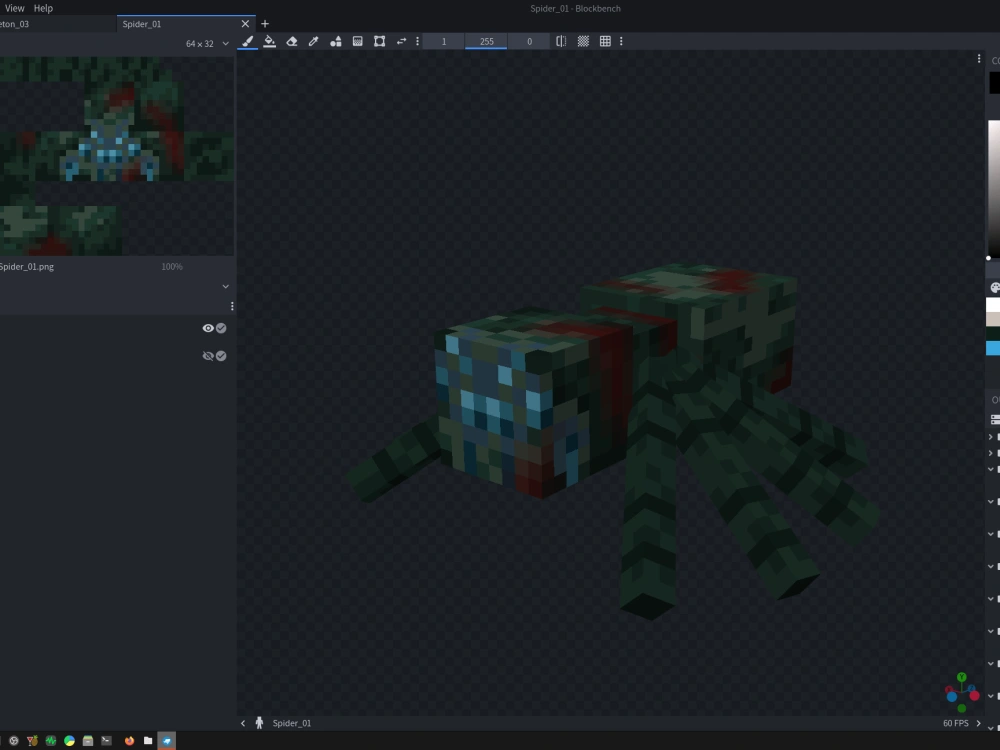Select the Paint Brush tool
Screen dimensions: 1000x750
248,41
